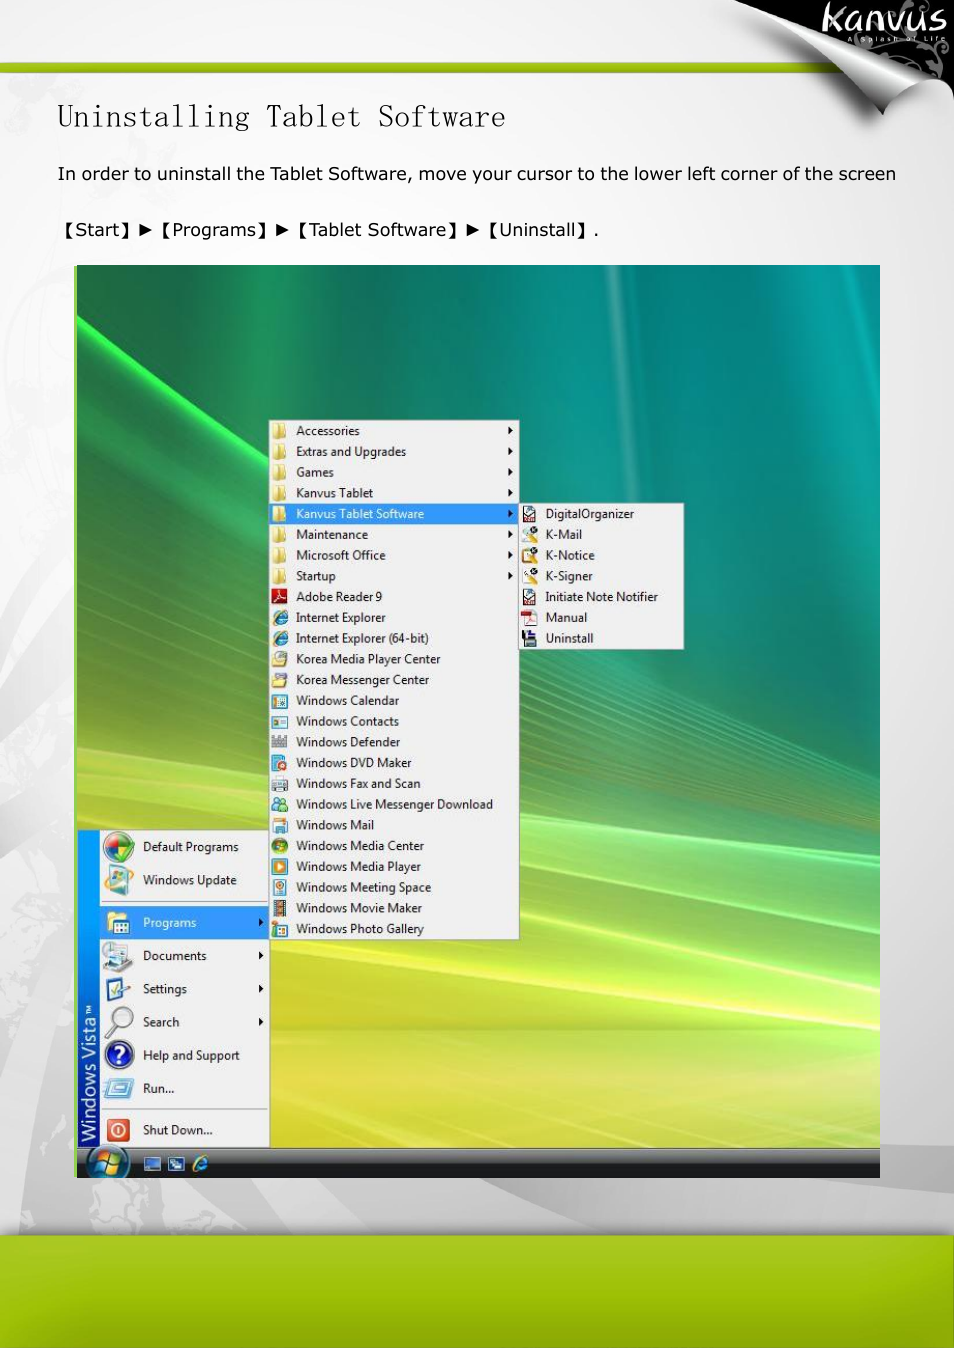Click the Switch Between Windows taskbar icon
This screenshot has width=954, height=1350.
(x=176, y=1164)
